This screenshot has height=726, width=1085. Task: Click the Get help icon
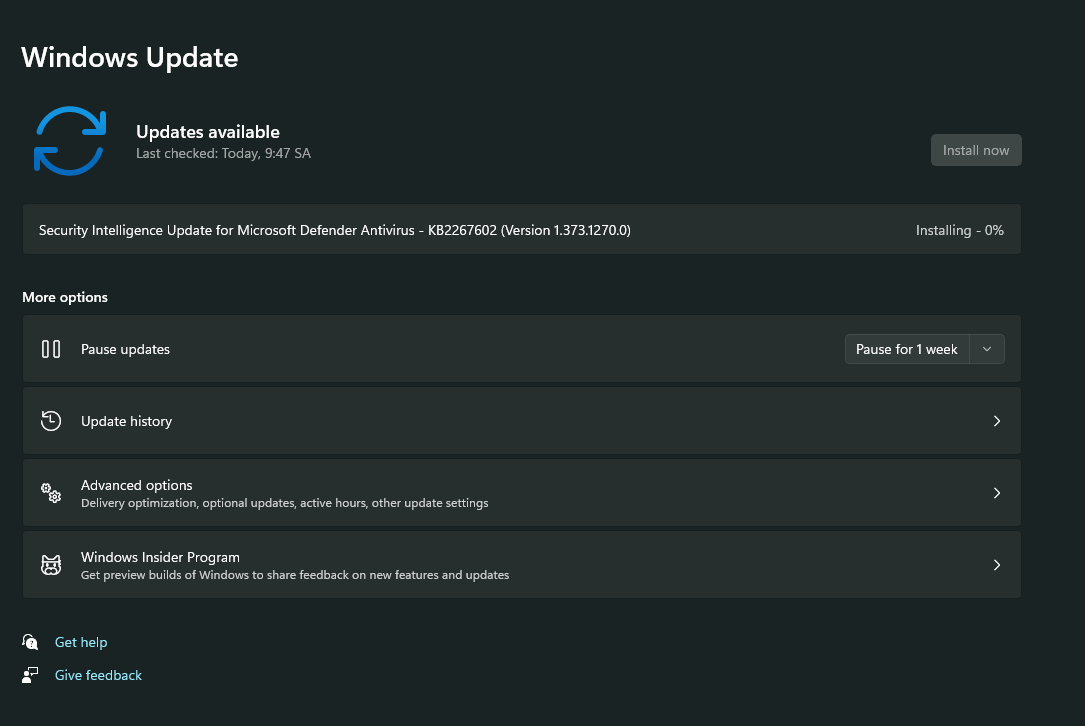point(30,642)
